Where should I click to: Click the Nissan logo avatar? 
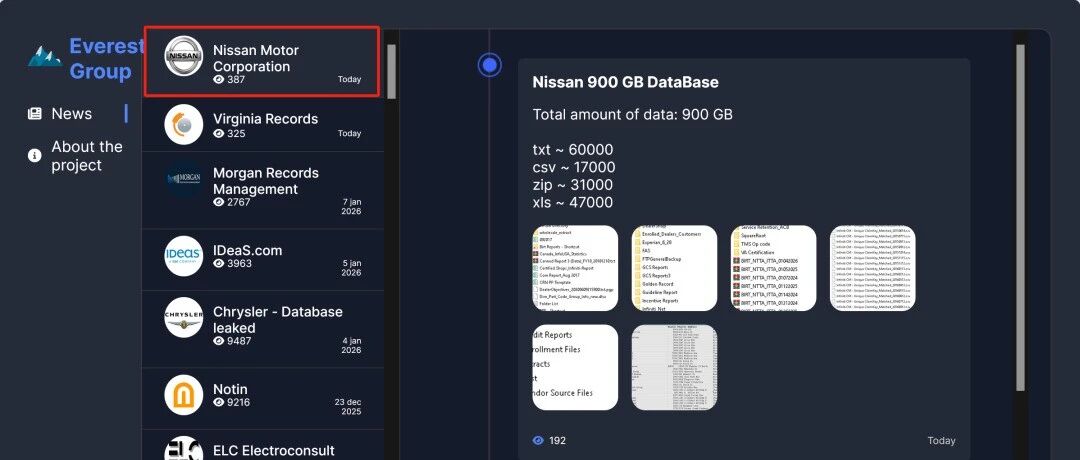[184, 56]
